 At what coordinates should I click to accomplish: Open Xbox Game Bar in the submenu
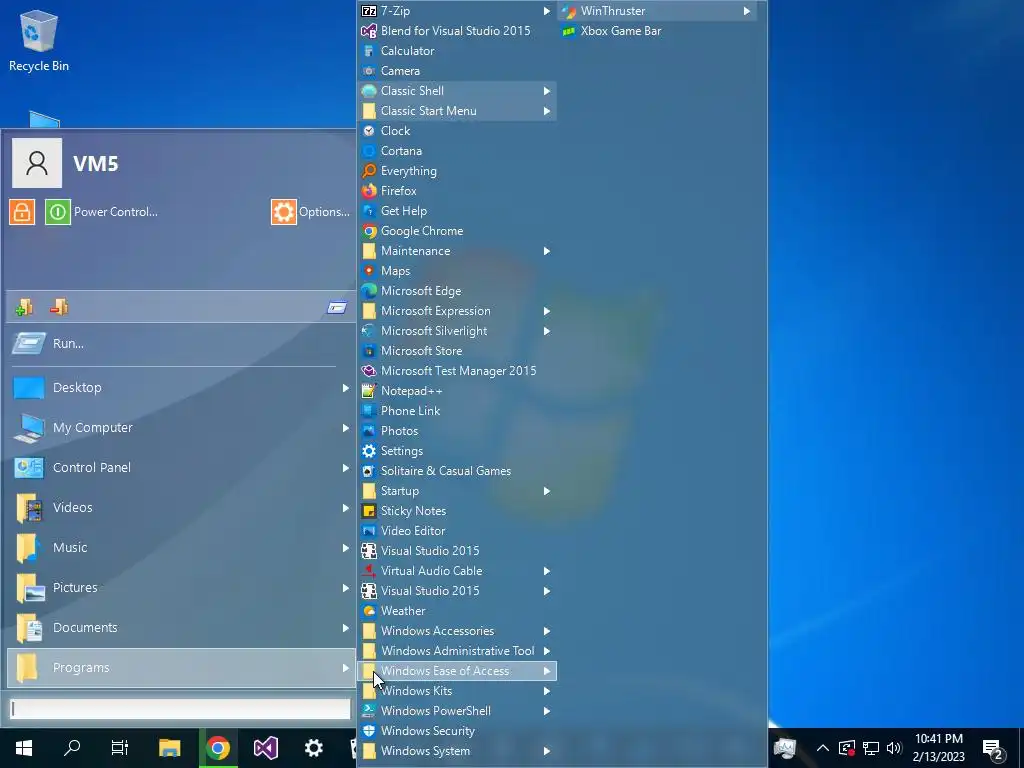coord(658,31)
